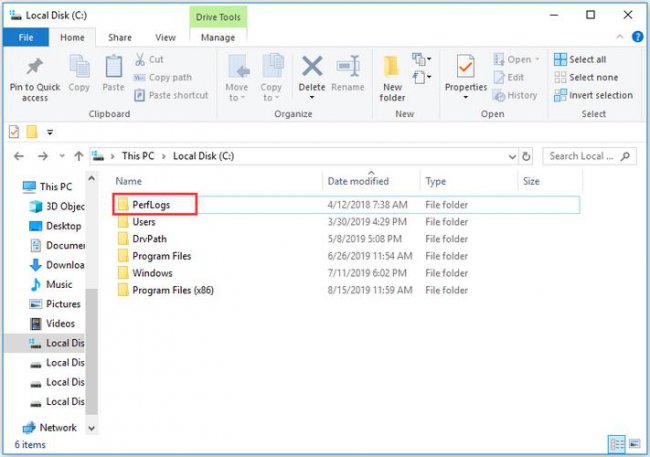Click Paste shortcut in ribbon
This screenshot has height=457, width=650.
click(x=171, y=95)
